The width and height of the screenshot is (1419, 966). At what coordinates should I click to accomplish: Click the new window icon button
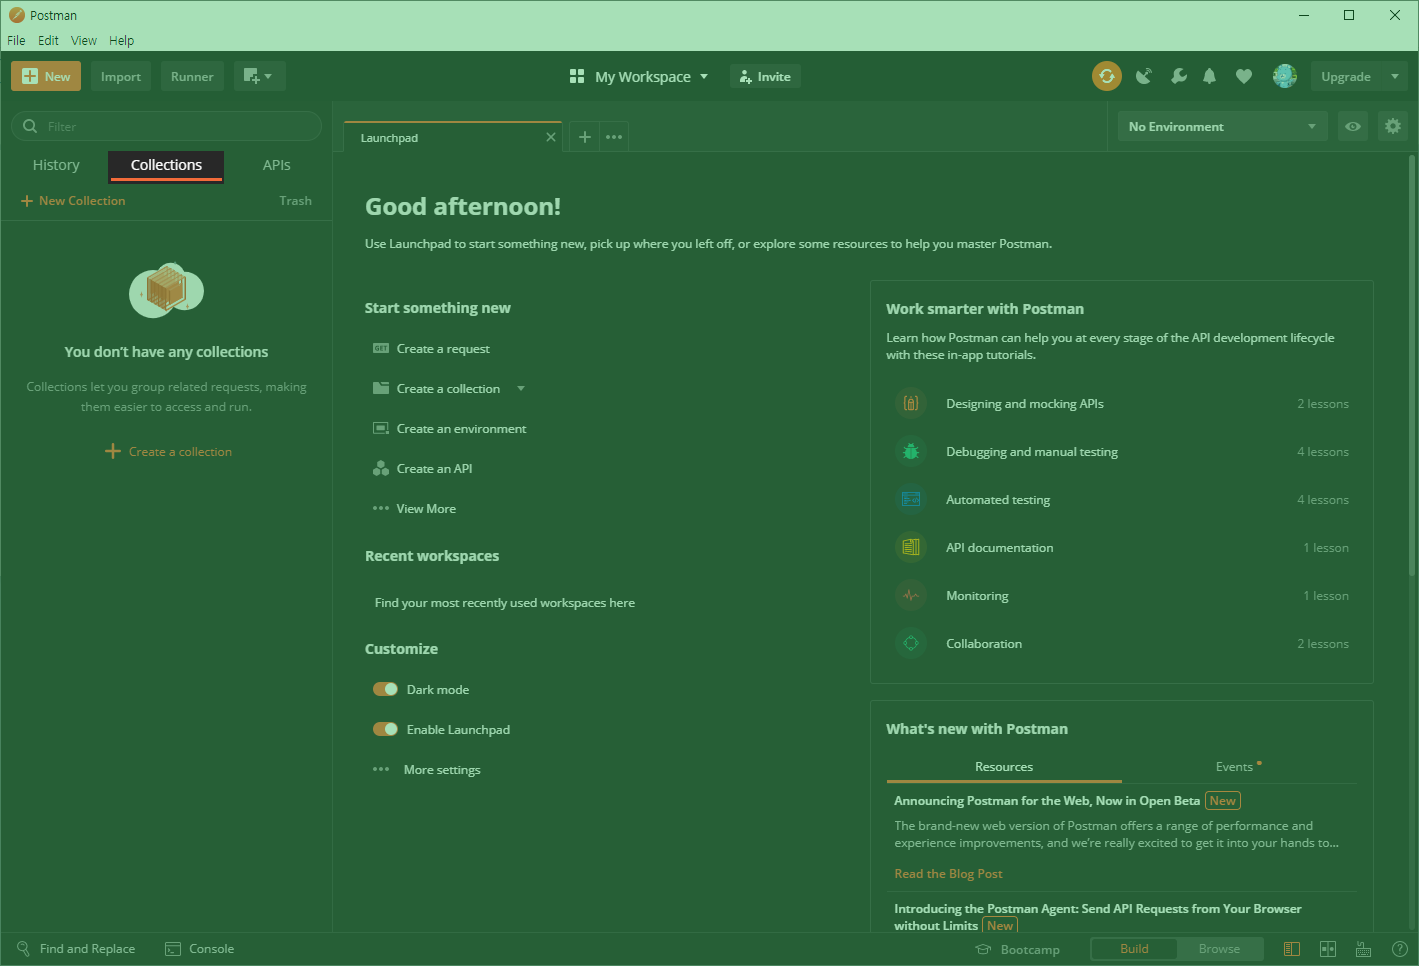(x=259, y=76)
